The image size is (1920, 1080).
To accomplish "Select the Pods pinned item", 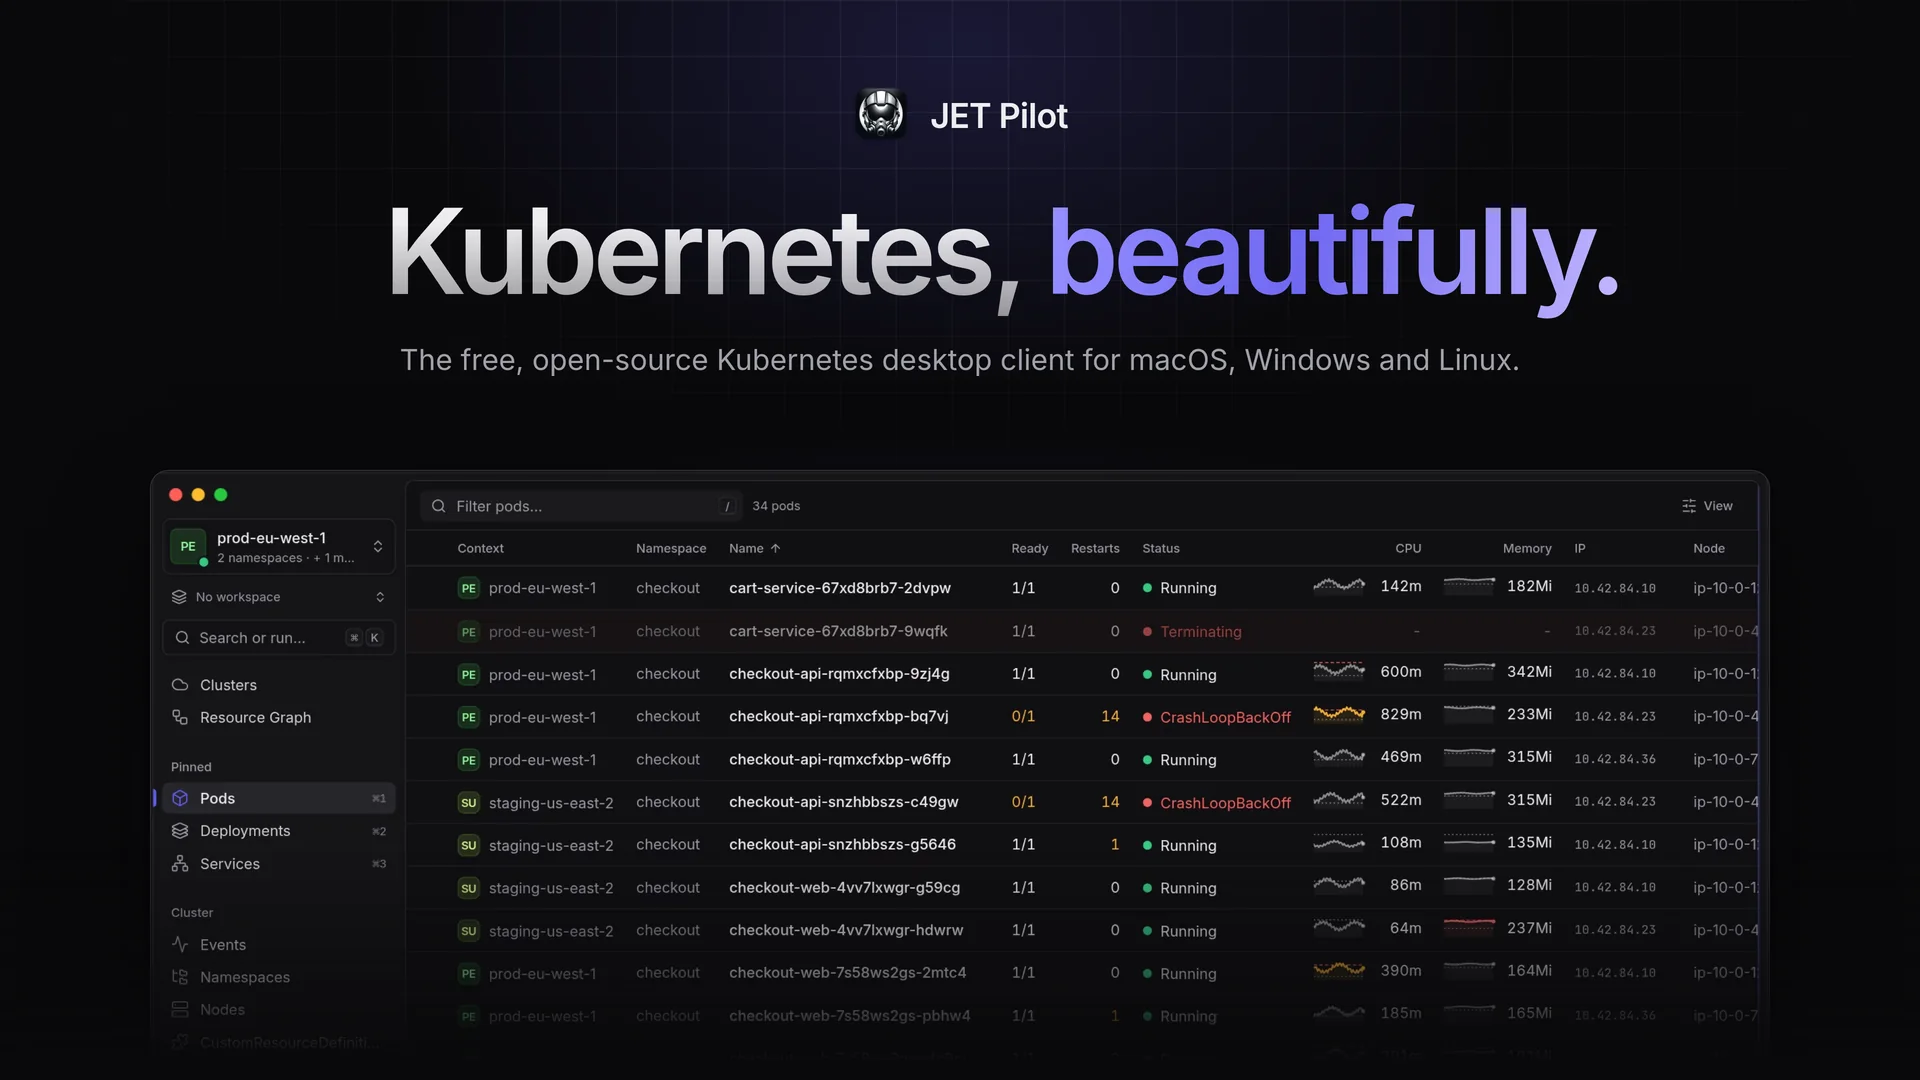I will (279, 798).
